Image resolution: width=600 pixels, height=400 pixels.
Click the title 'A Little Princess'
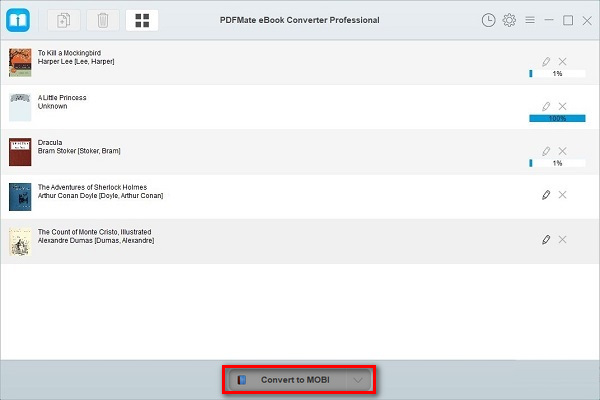click(62, 98)
